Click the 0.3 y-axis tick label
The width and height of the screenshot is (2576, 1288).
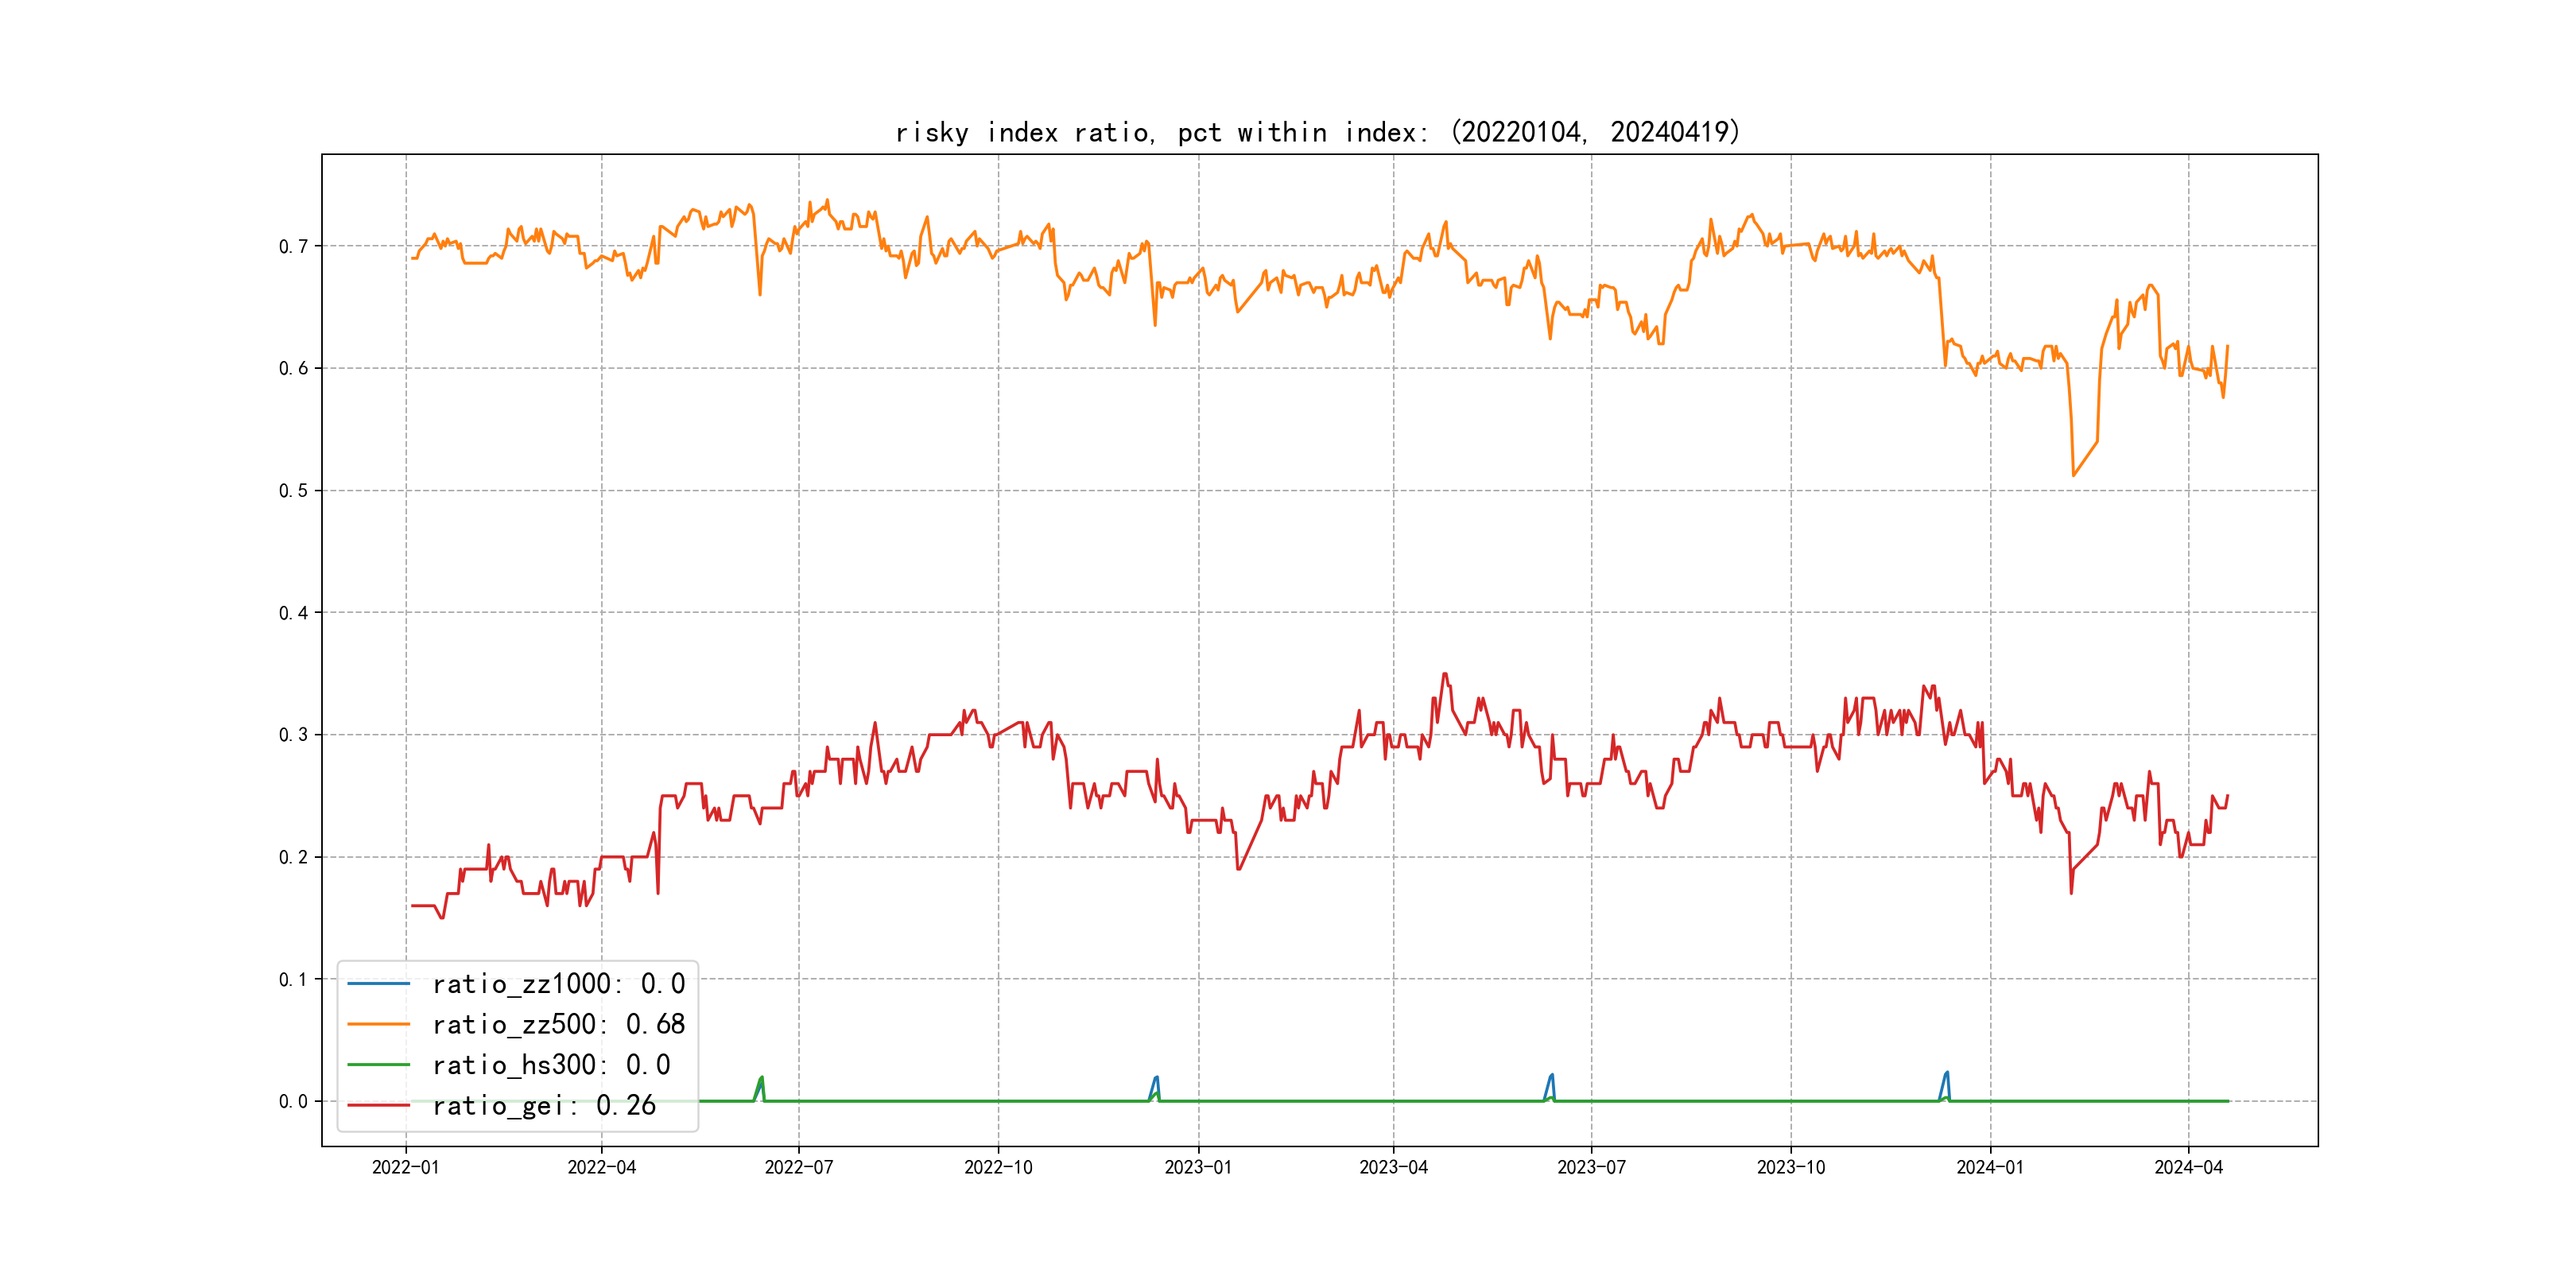[x=293, y=735]
